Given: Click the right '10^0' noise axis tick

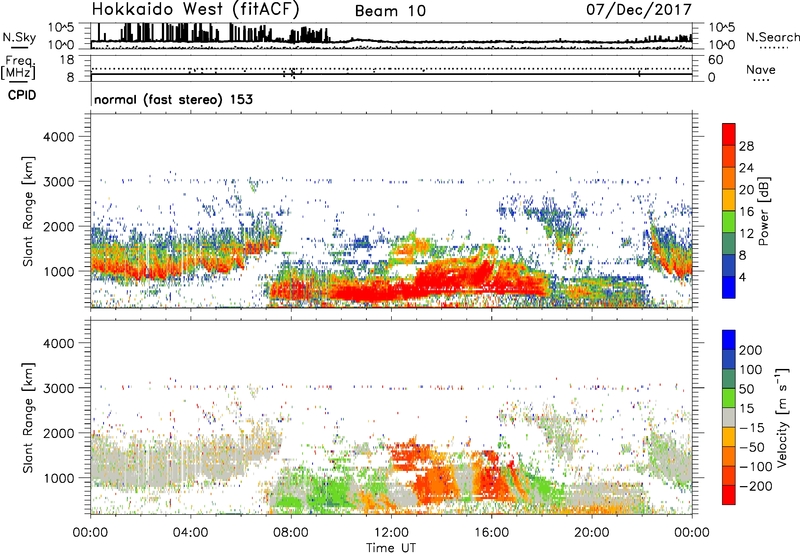Looking at the screenshot, I should 721,45.
